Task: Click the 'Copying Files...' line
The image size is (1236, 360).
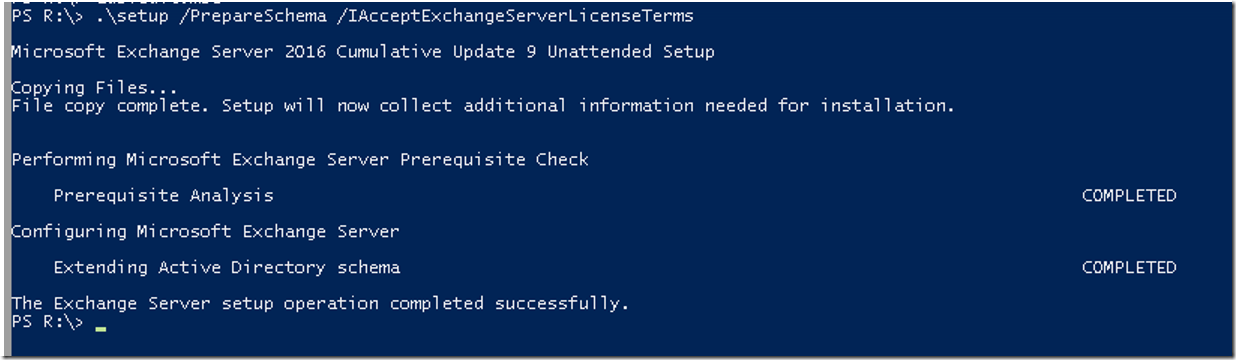Action: [x=94, y=88]
